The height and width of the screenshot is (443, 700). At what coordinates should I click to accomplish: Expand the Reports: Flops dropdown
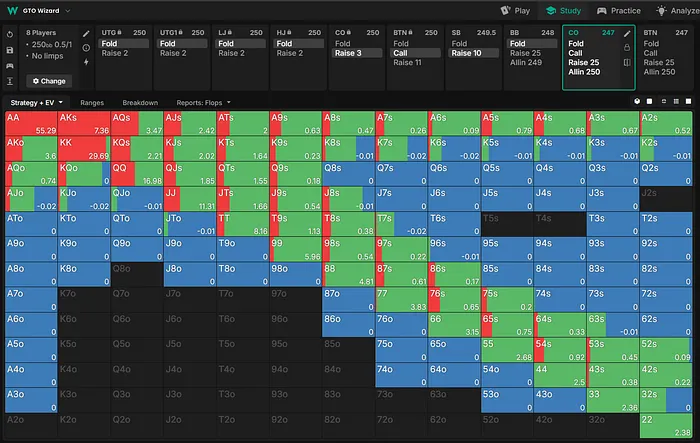[203, 102]
